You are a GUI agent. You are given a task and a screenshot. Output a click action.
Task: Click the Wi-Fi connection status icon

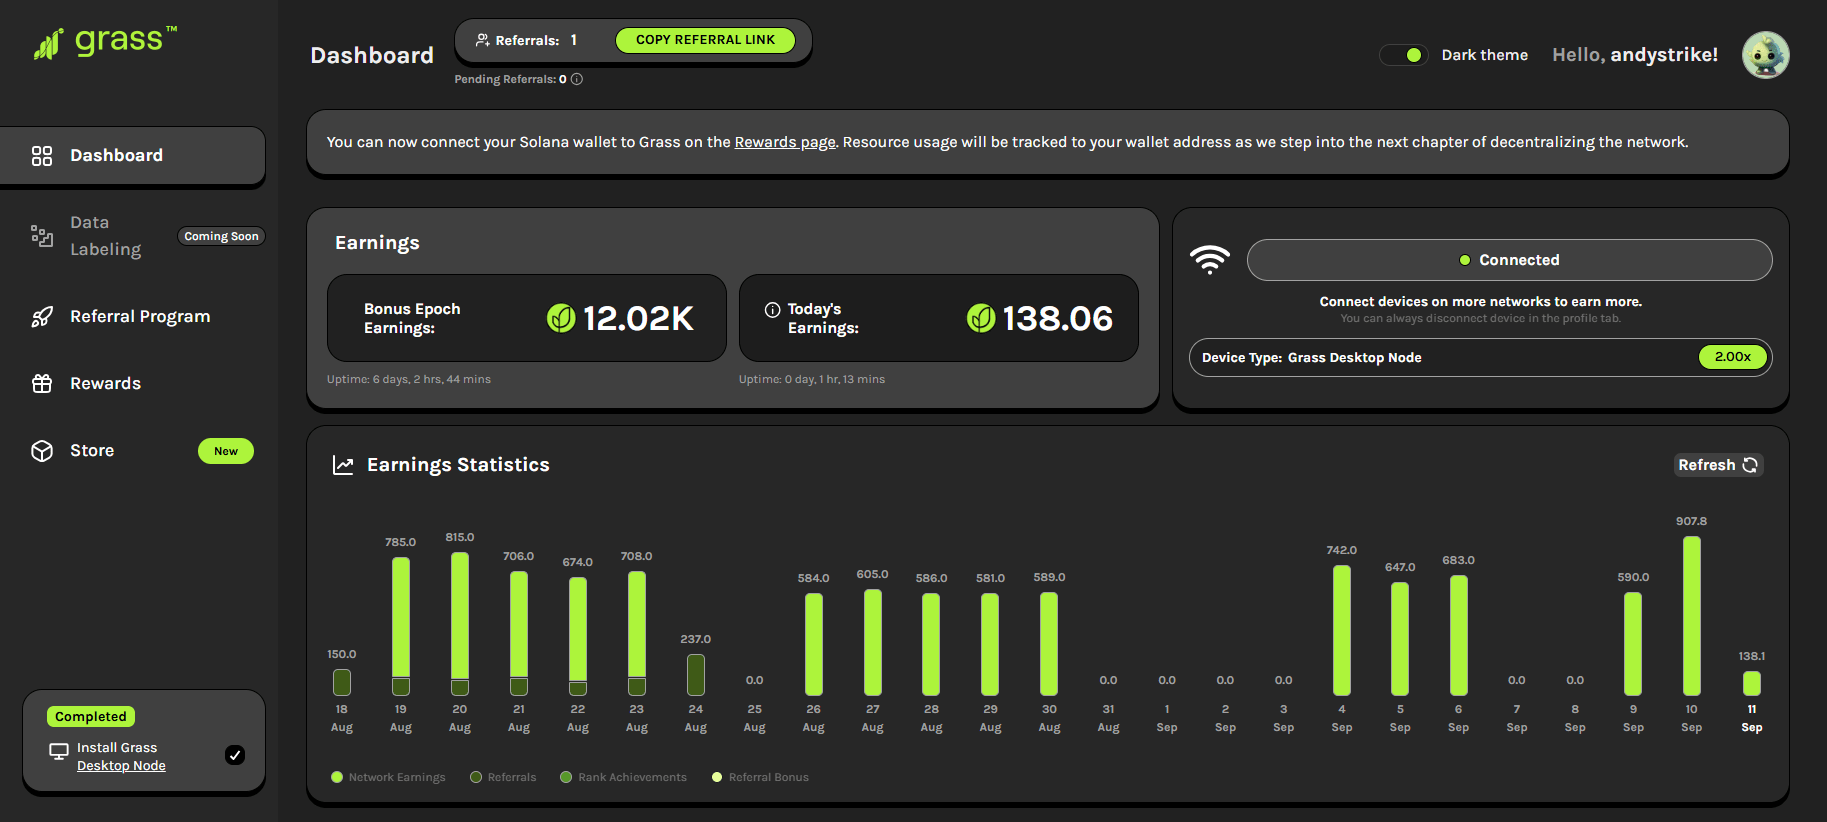[x=1210, y=260]
